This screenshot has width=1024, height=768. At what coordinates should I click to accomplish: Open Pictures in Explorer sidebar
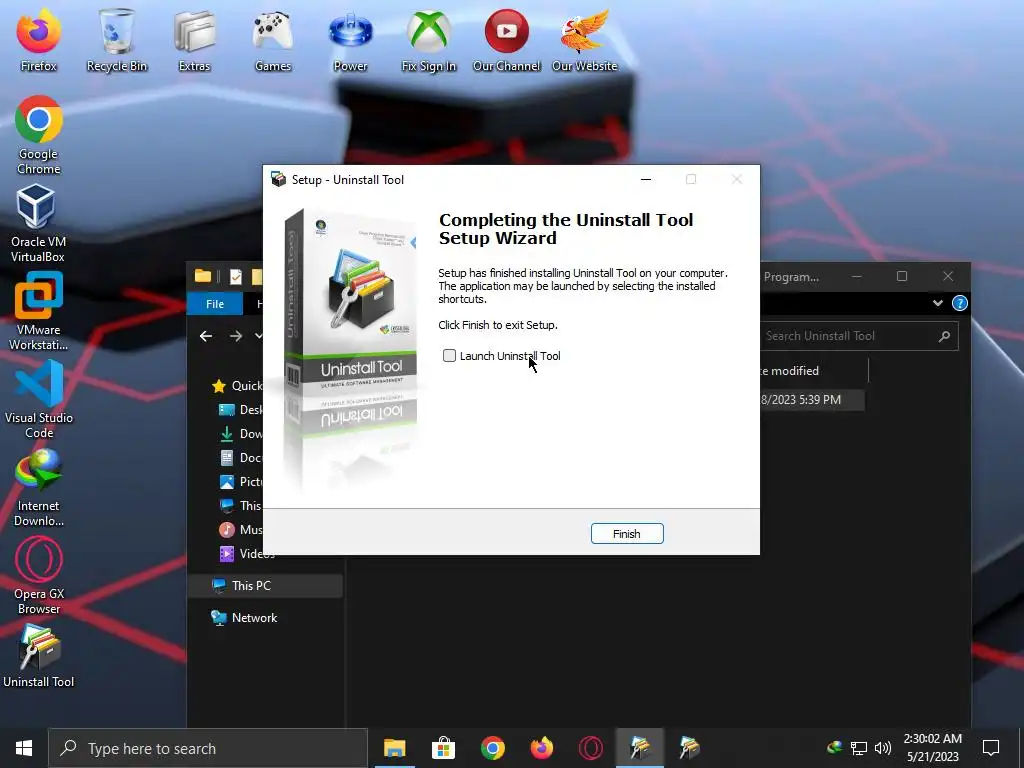tap(240, 482)
